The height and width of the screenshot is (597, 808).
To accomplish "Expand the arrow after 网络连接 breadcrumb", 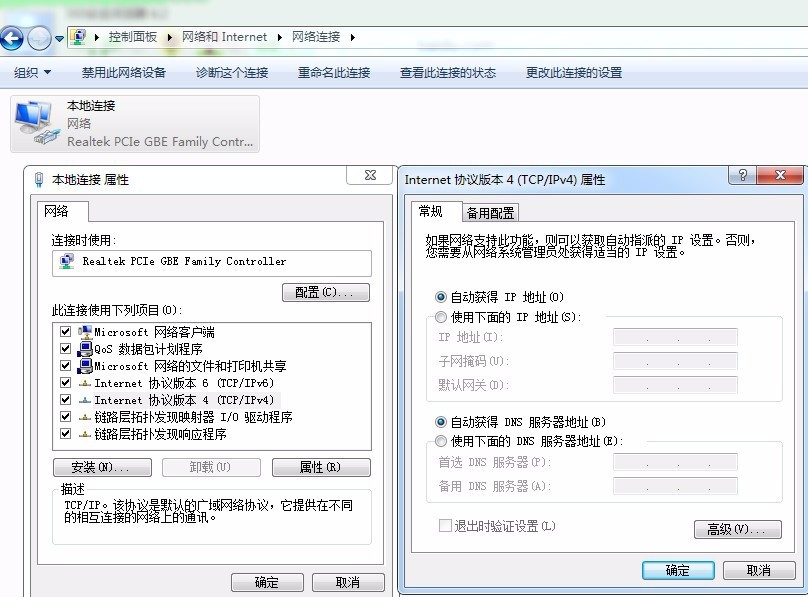I will tap(352, 37).
